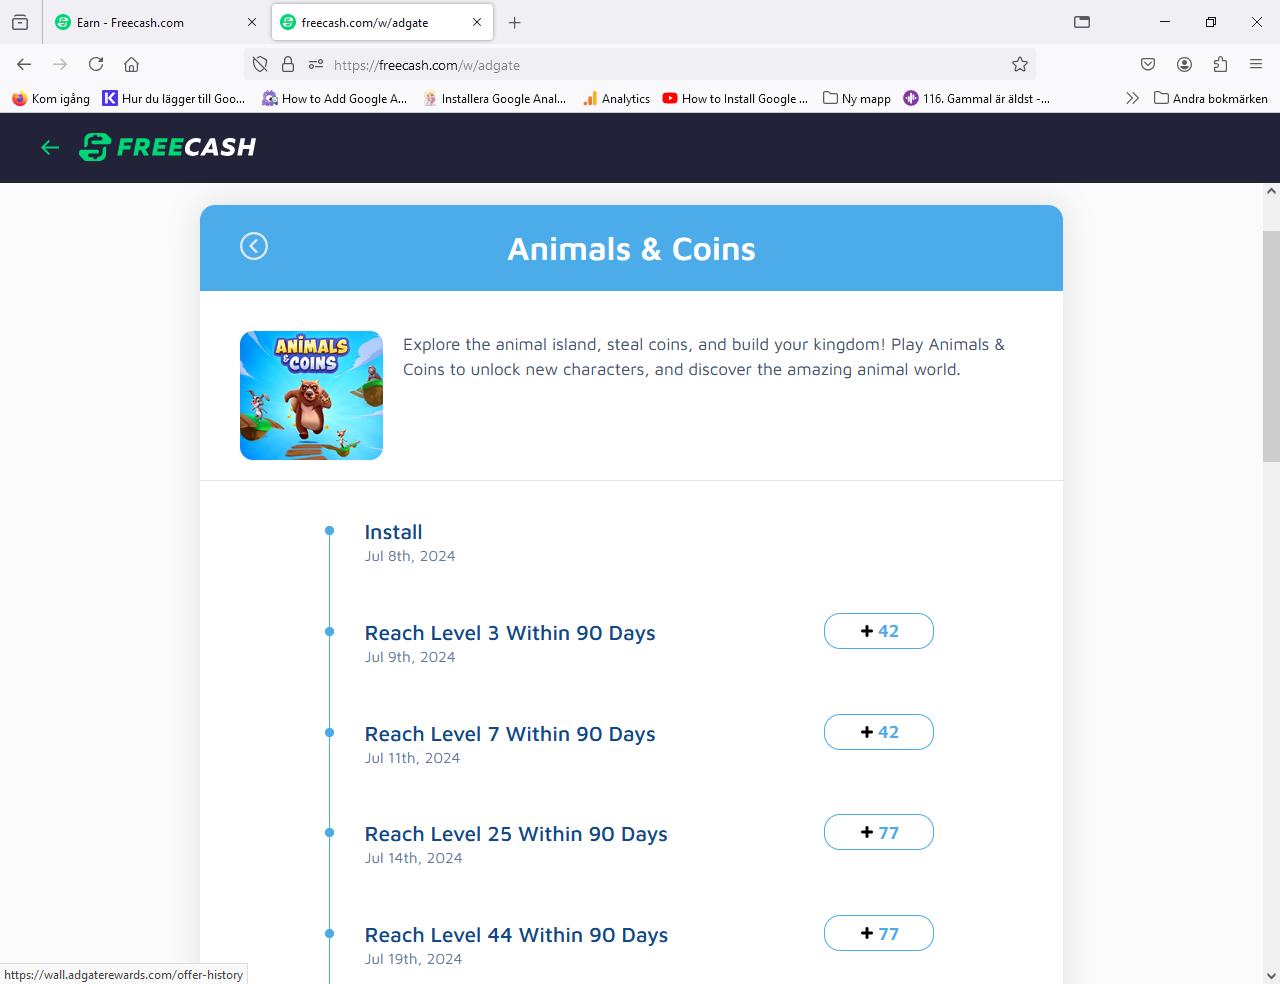Click the 'Jul 11th, 2024' date text
Image resolution: width=1280 pixels, height=984 pixels.
pos(412,758)
